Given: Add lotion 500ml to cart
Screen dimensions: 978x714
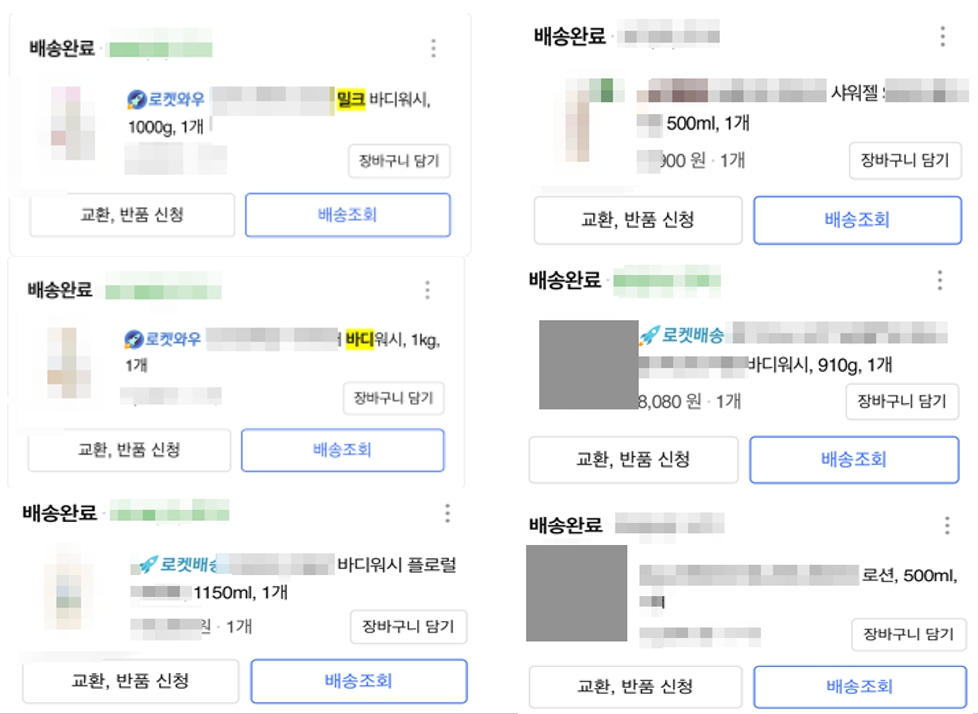Looking at the screenshot, I should [x=909, y=634].
